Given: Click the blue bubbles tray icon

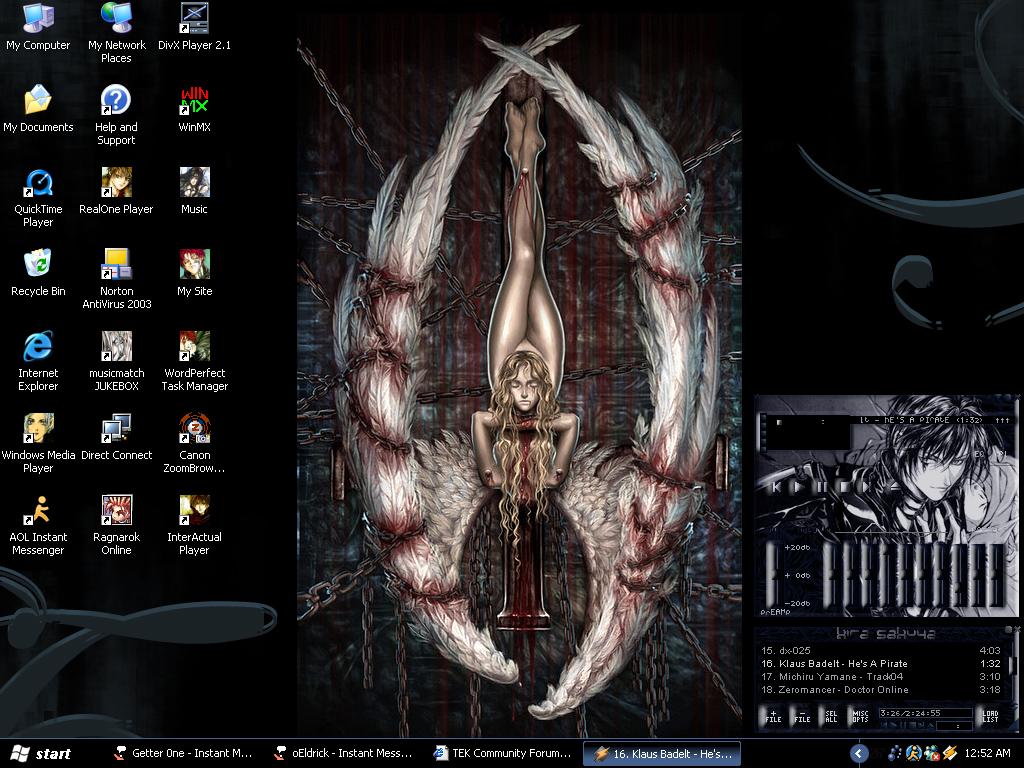Looking at the screenshot, I should pyautogui.click(x=895, y=753).
